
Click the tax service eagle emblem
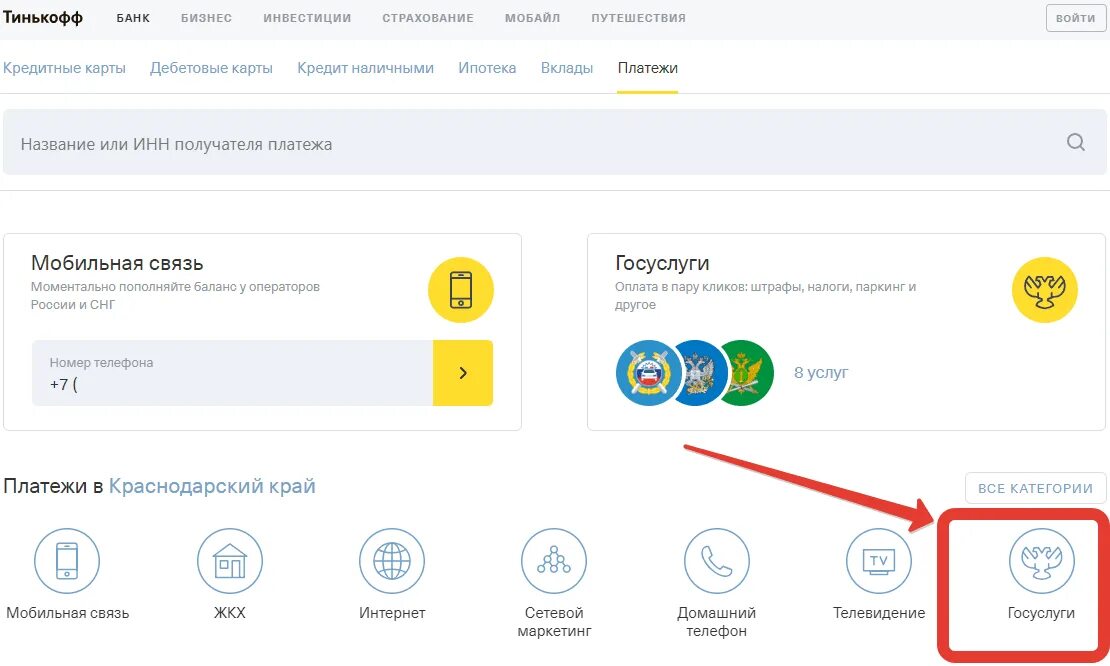(x=699, y=373)
